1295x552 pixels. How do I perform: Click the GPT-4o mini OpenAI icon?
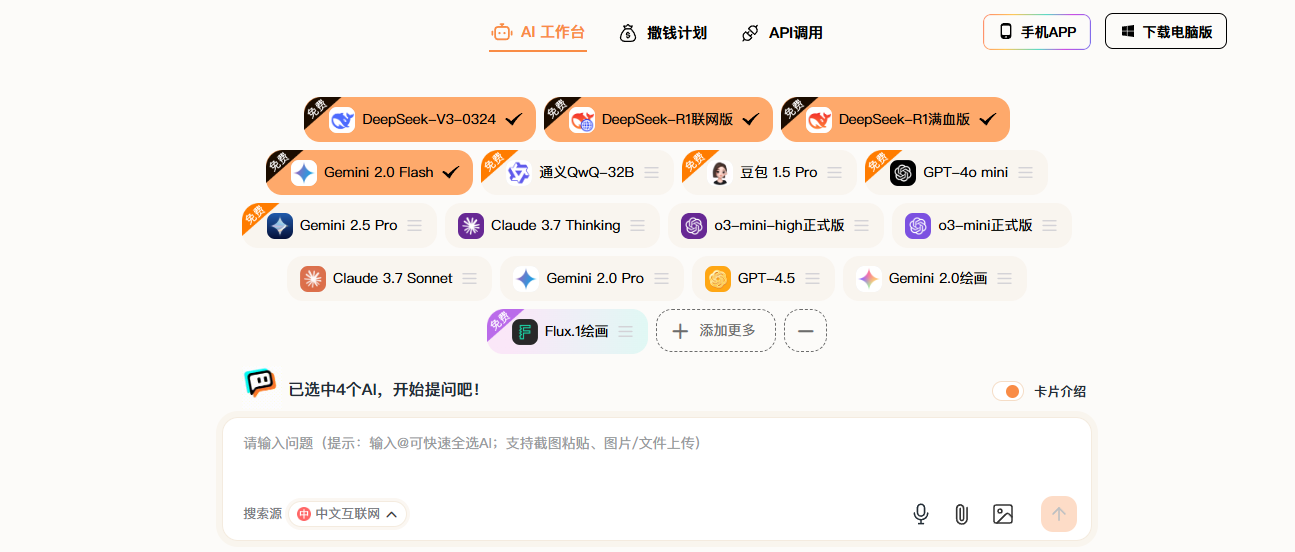click(903, 173)
